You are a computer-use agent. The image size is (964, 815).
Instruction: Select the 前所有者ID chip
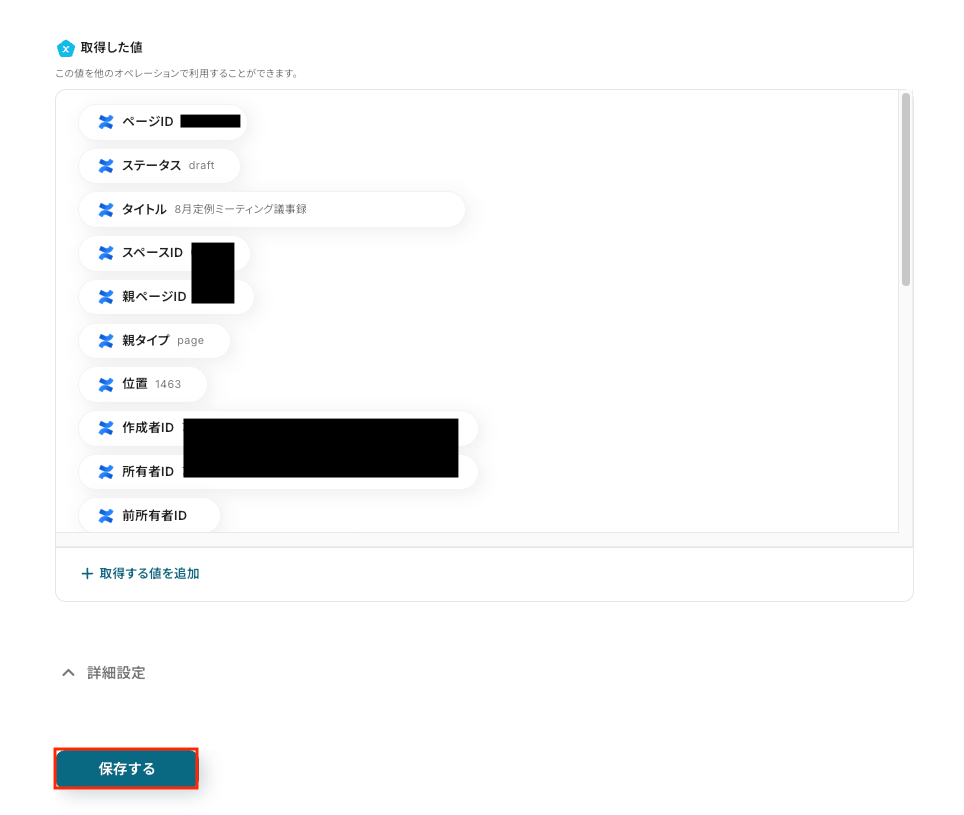(149, 516)
